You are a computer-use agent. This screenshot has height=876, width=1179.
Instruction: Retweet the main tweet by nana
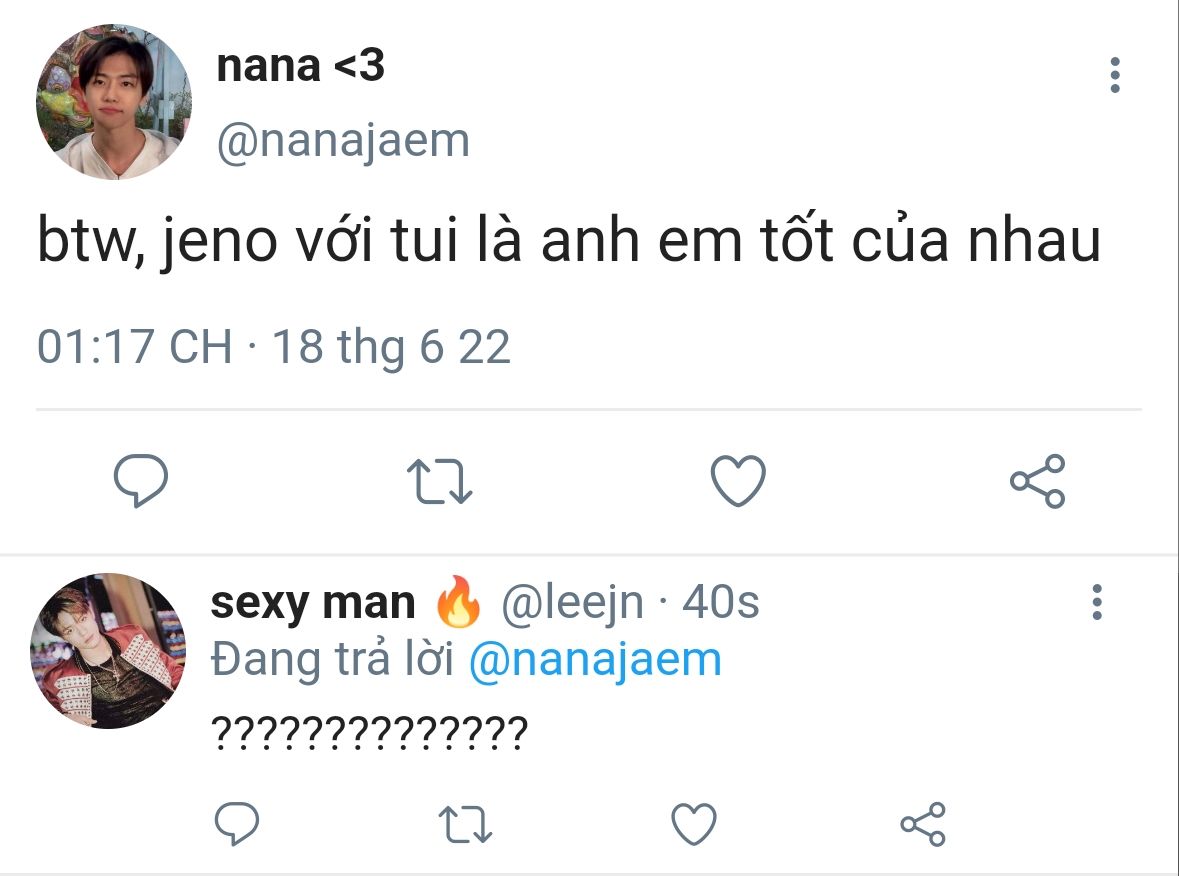point(441,482)
